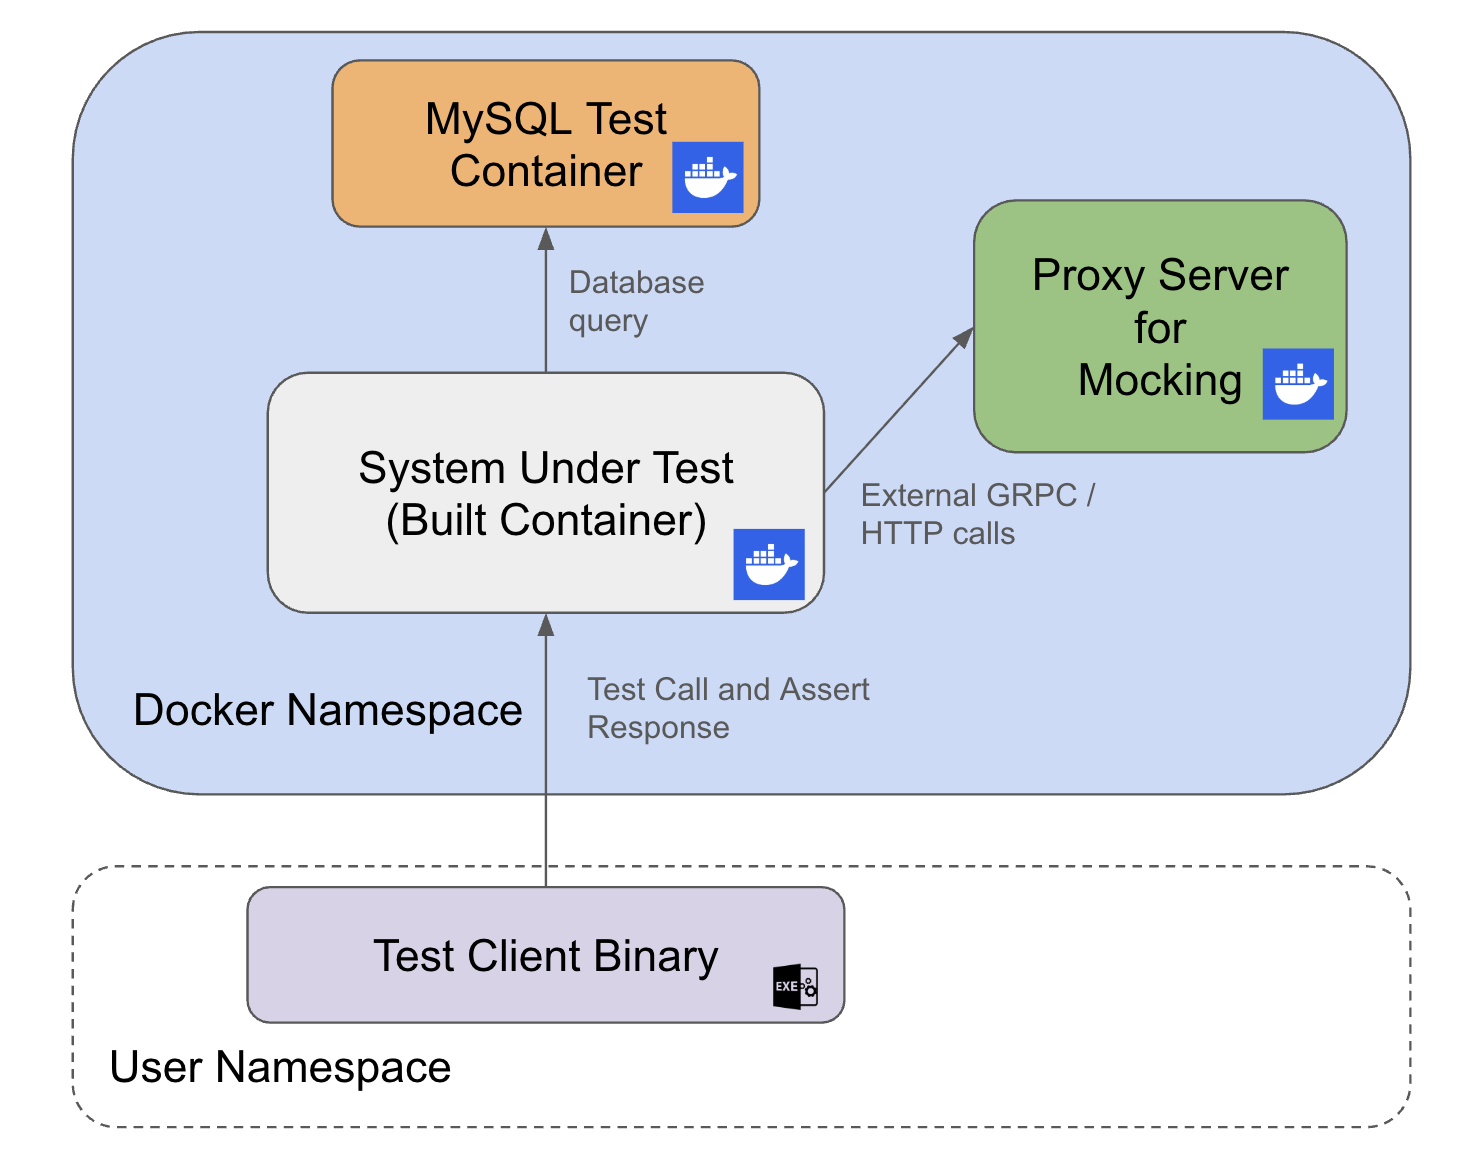Click the 'External GRPC / HTTP calls' label
Viewport: 1466px width, 1166px height.
click(978, 514)
